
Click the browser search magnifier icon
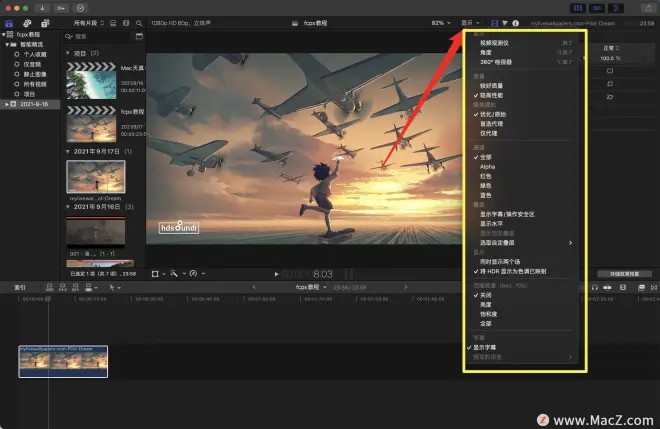pyautogui.click(x=139, y=23)
